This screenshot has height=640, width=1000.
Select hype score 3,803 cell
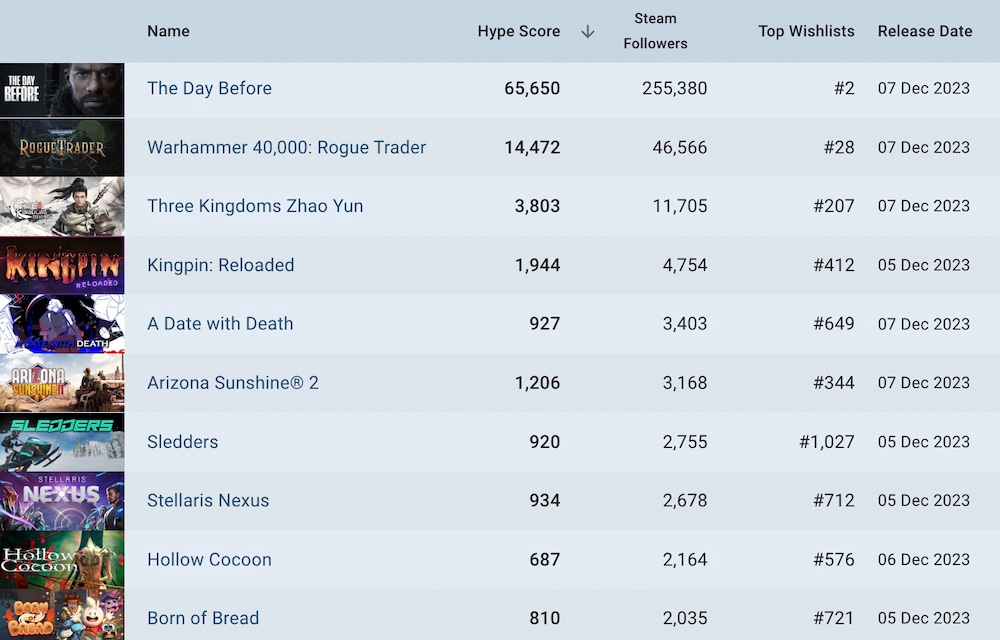(x=537, y=206)
